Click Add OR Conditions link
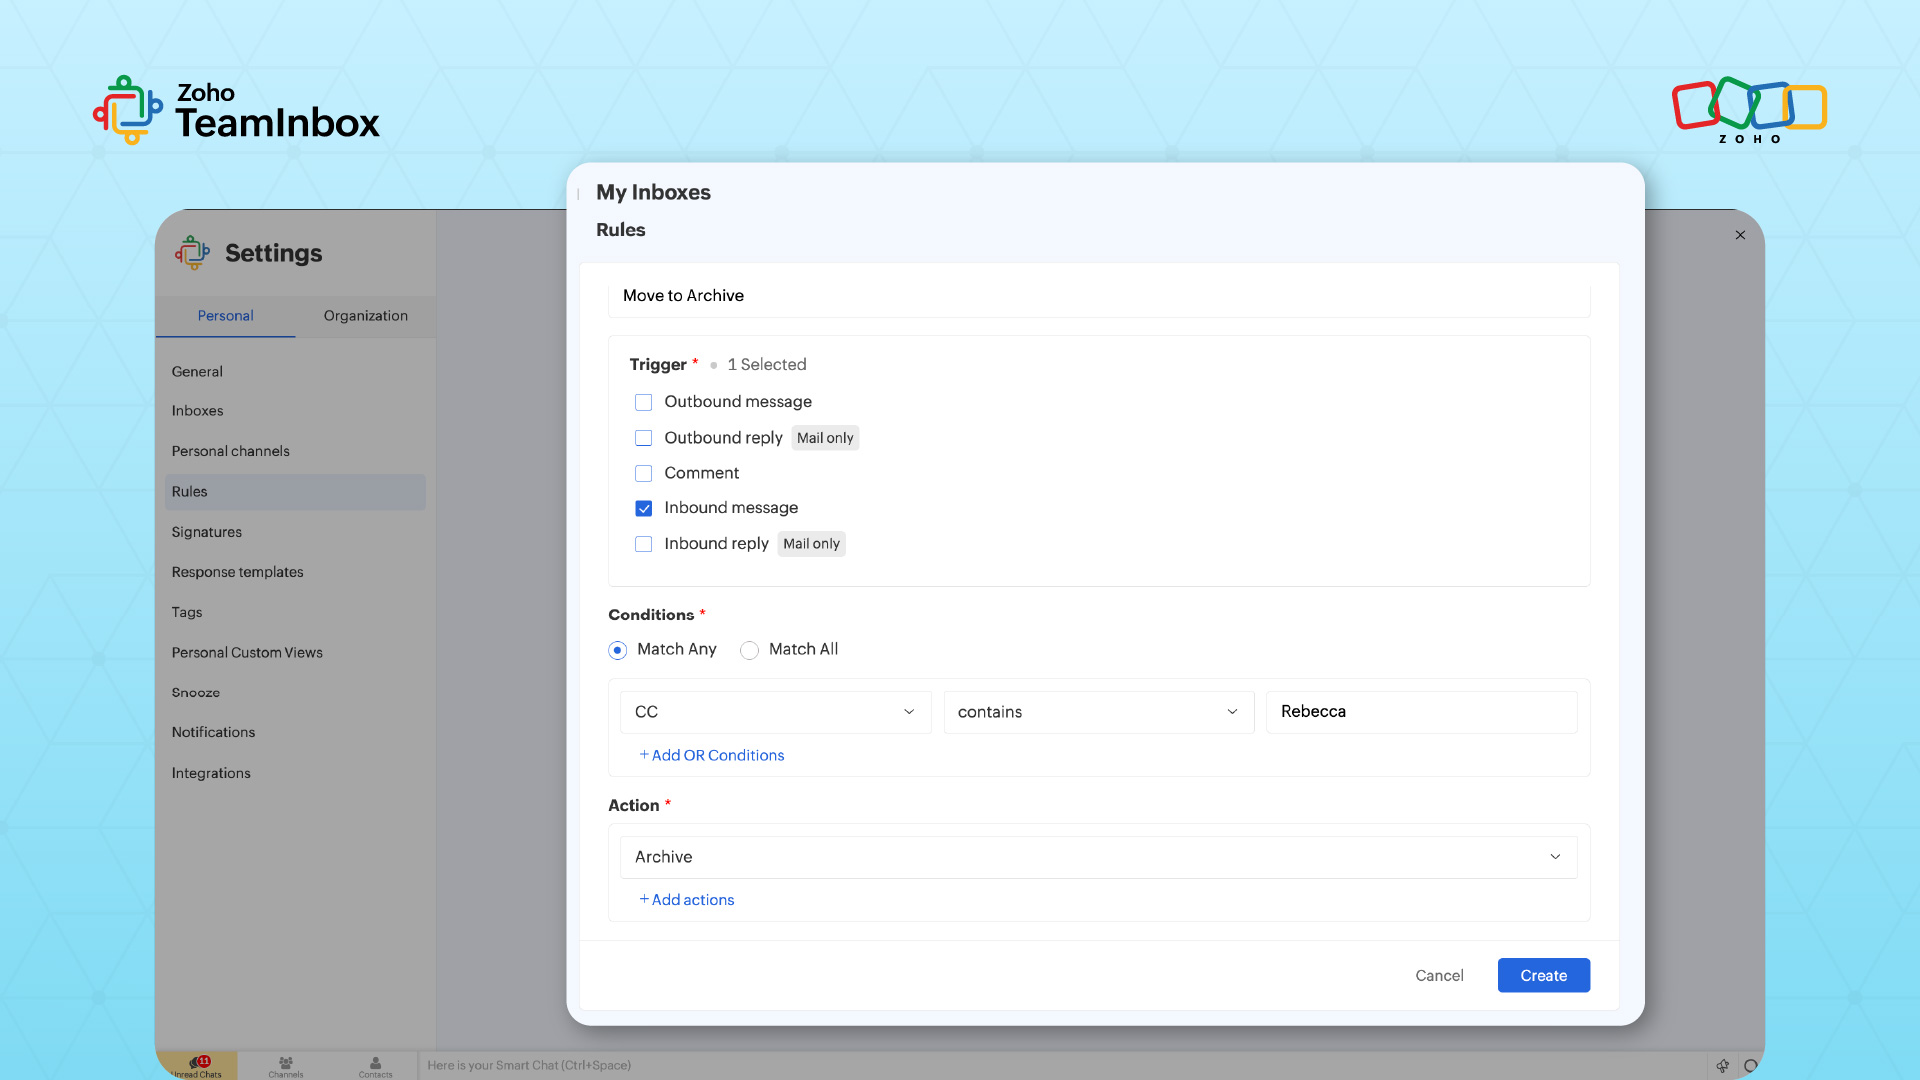 [x=712, y=755]
